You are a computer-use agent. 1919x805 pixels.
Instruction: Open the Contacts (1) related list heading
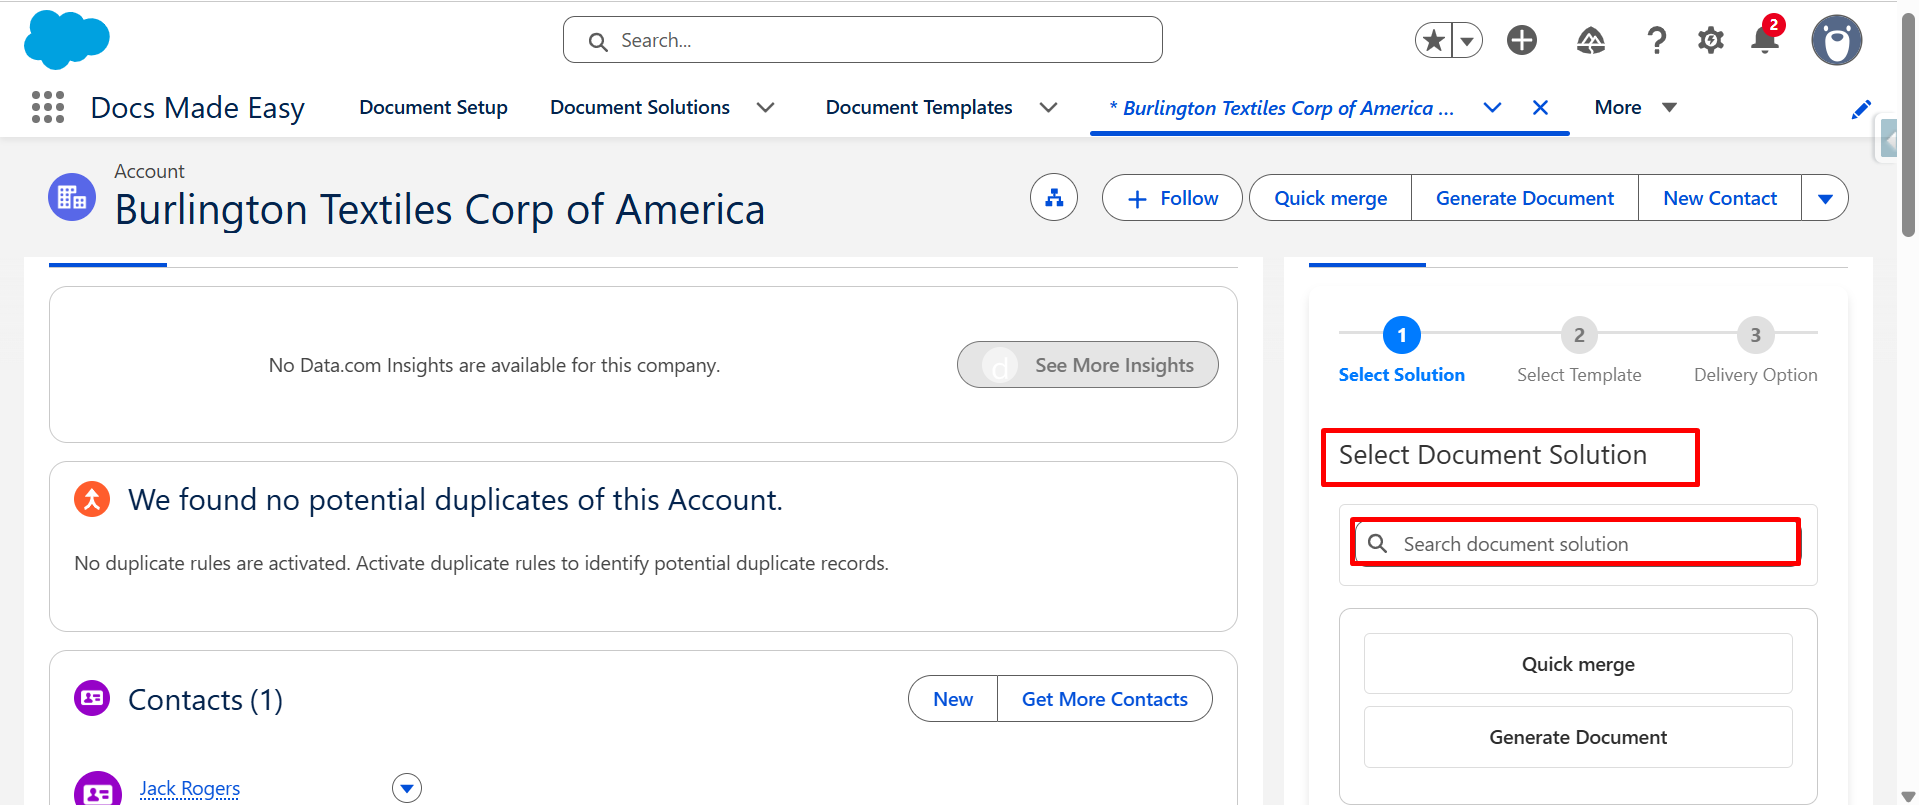206,700
